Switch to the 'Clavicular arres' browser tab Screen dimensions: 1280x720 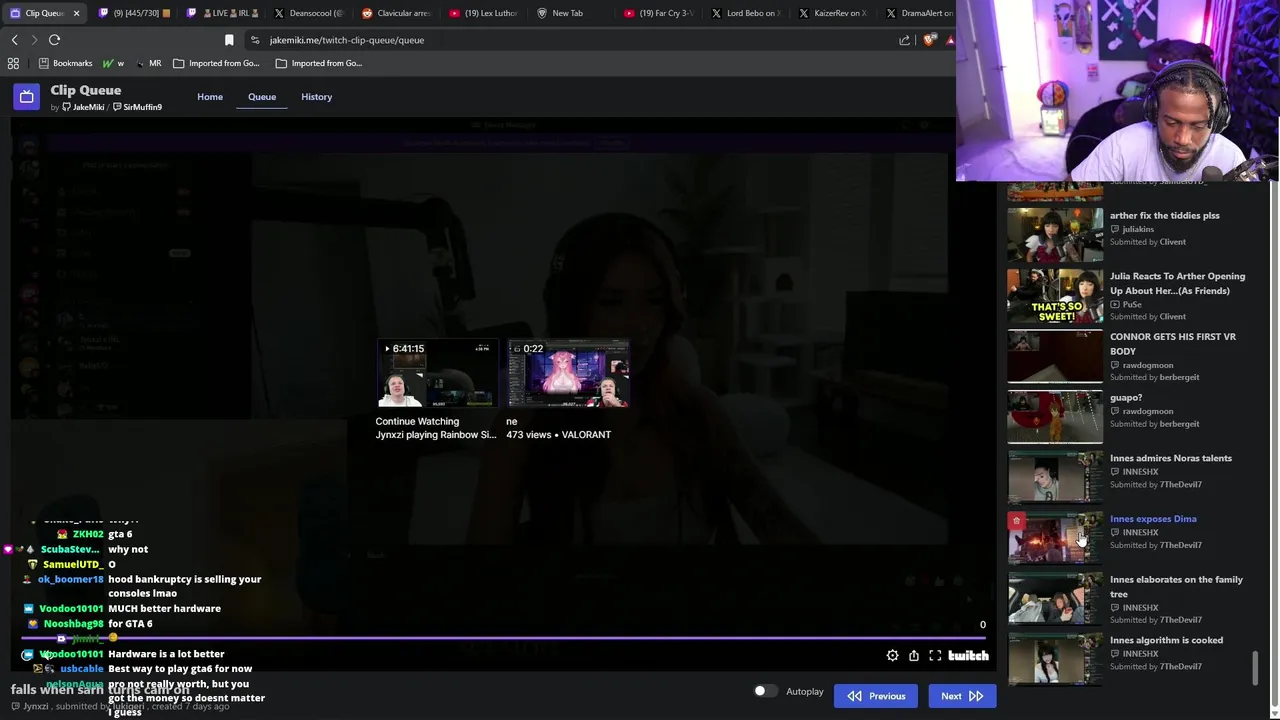tap(396, 13)
